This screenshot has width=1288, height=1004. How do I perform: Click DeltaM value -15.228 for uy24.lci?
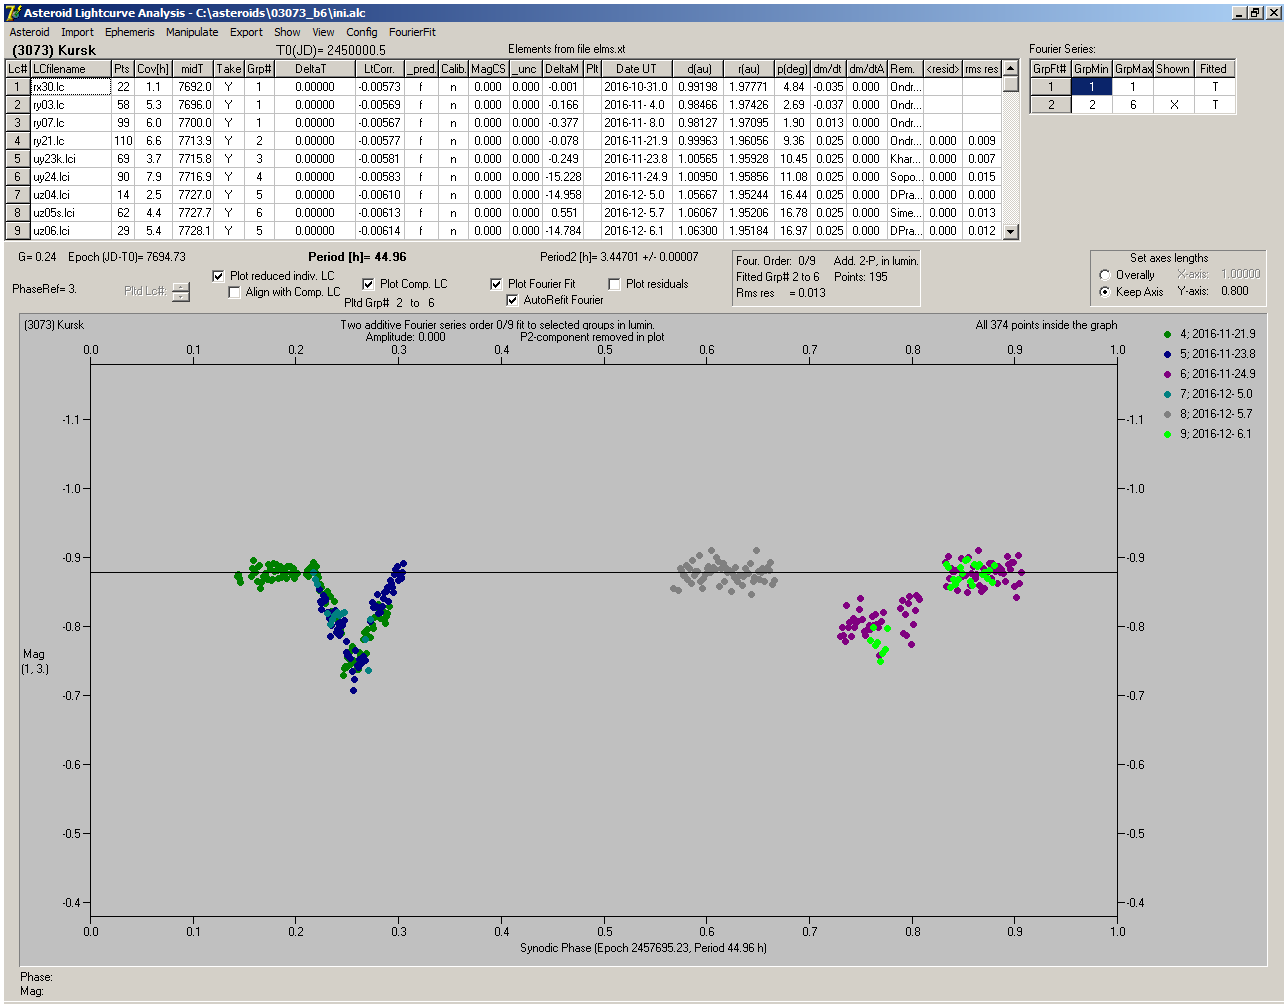[x=563, y=177]
